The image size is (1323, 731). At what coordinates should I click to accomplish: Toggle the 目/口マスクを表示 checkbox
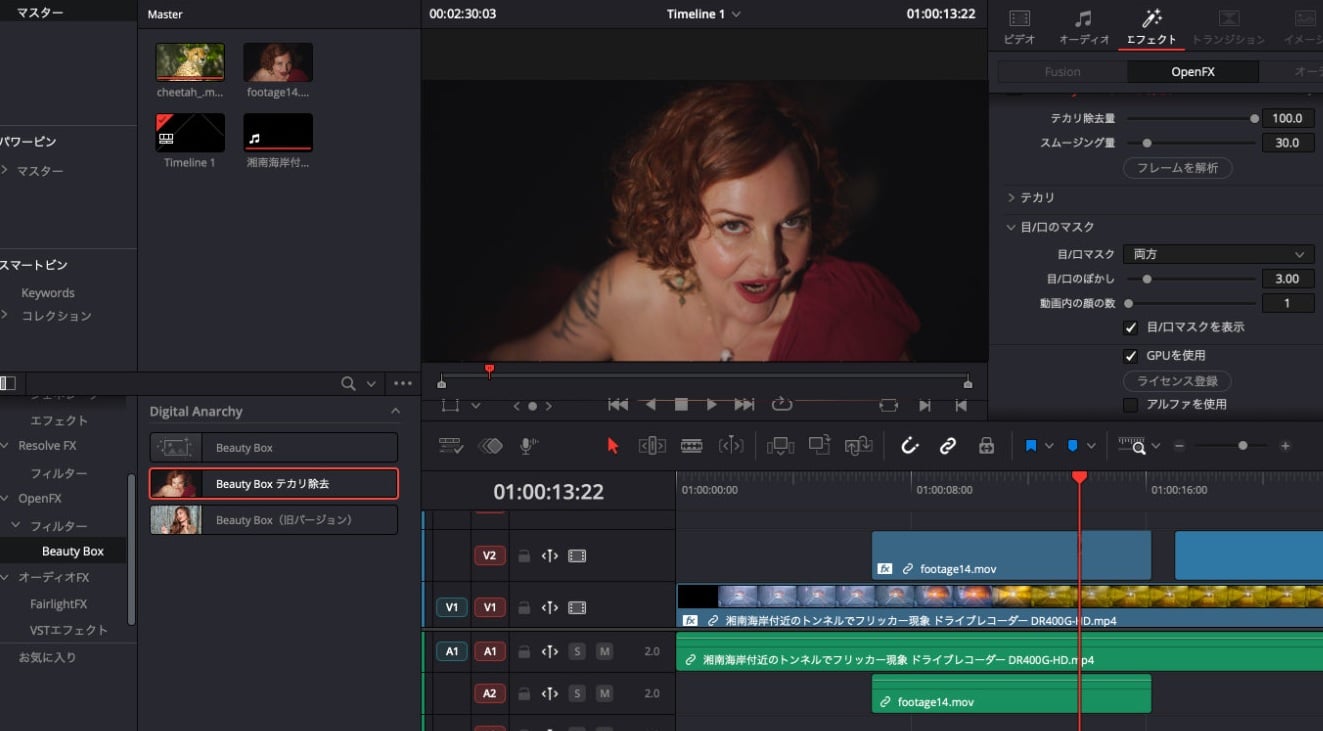coord(1131,328)
